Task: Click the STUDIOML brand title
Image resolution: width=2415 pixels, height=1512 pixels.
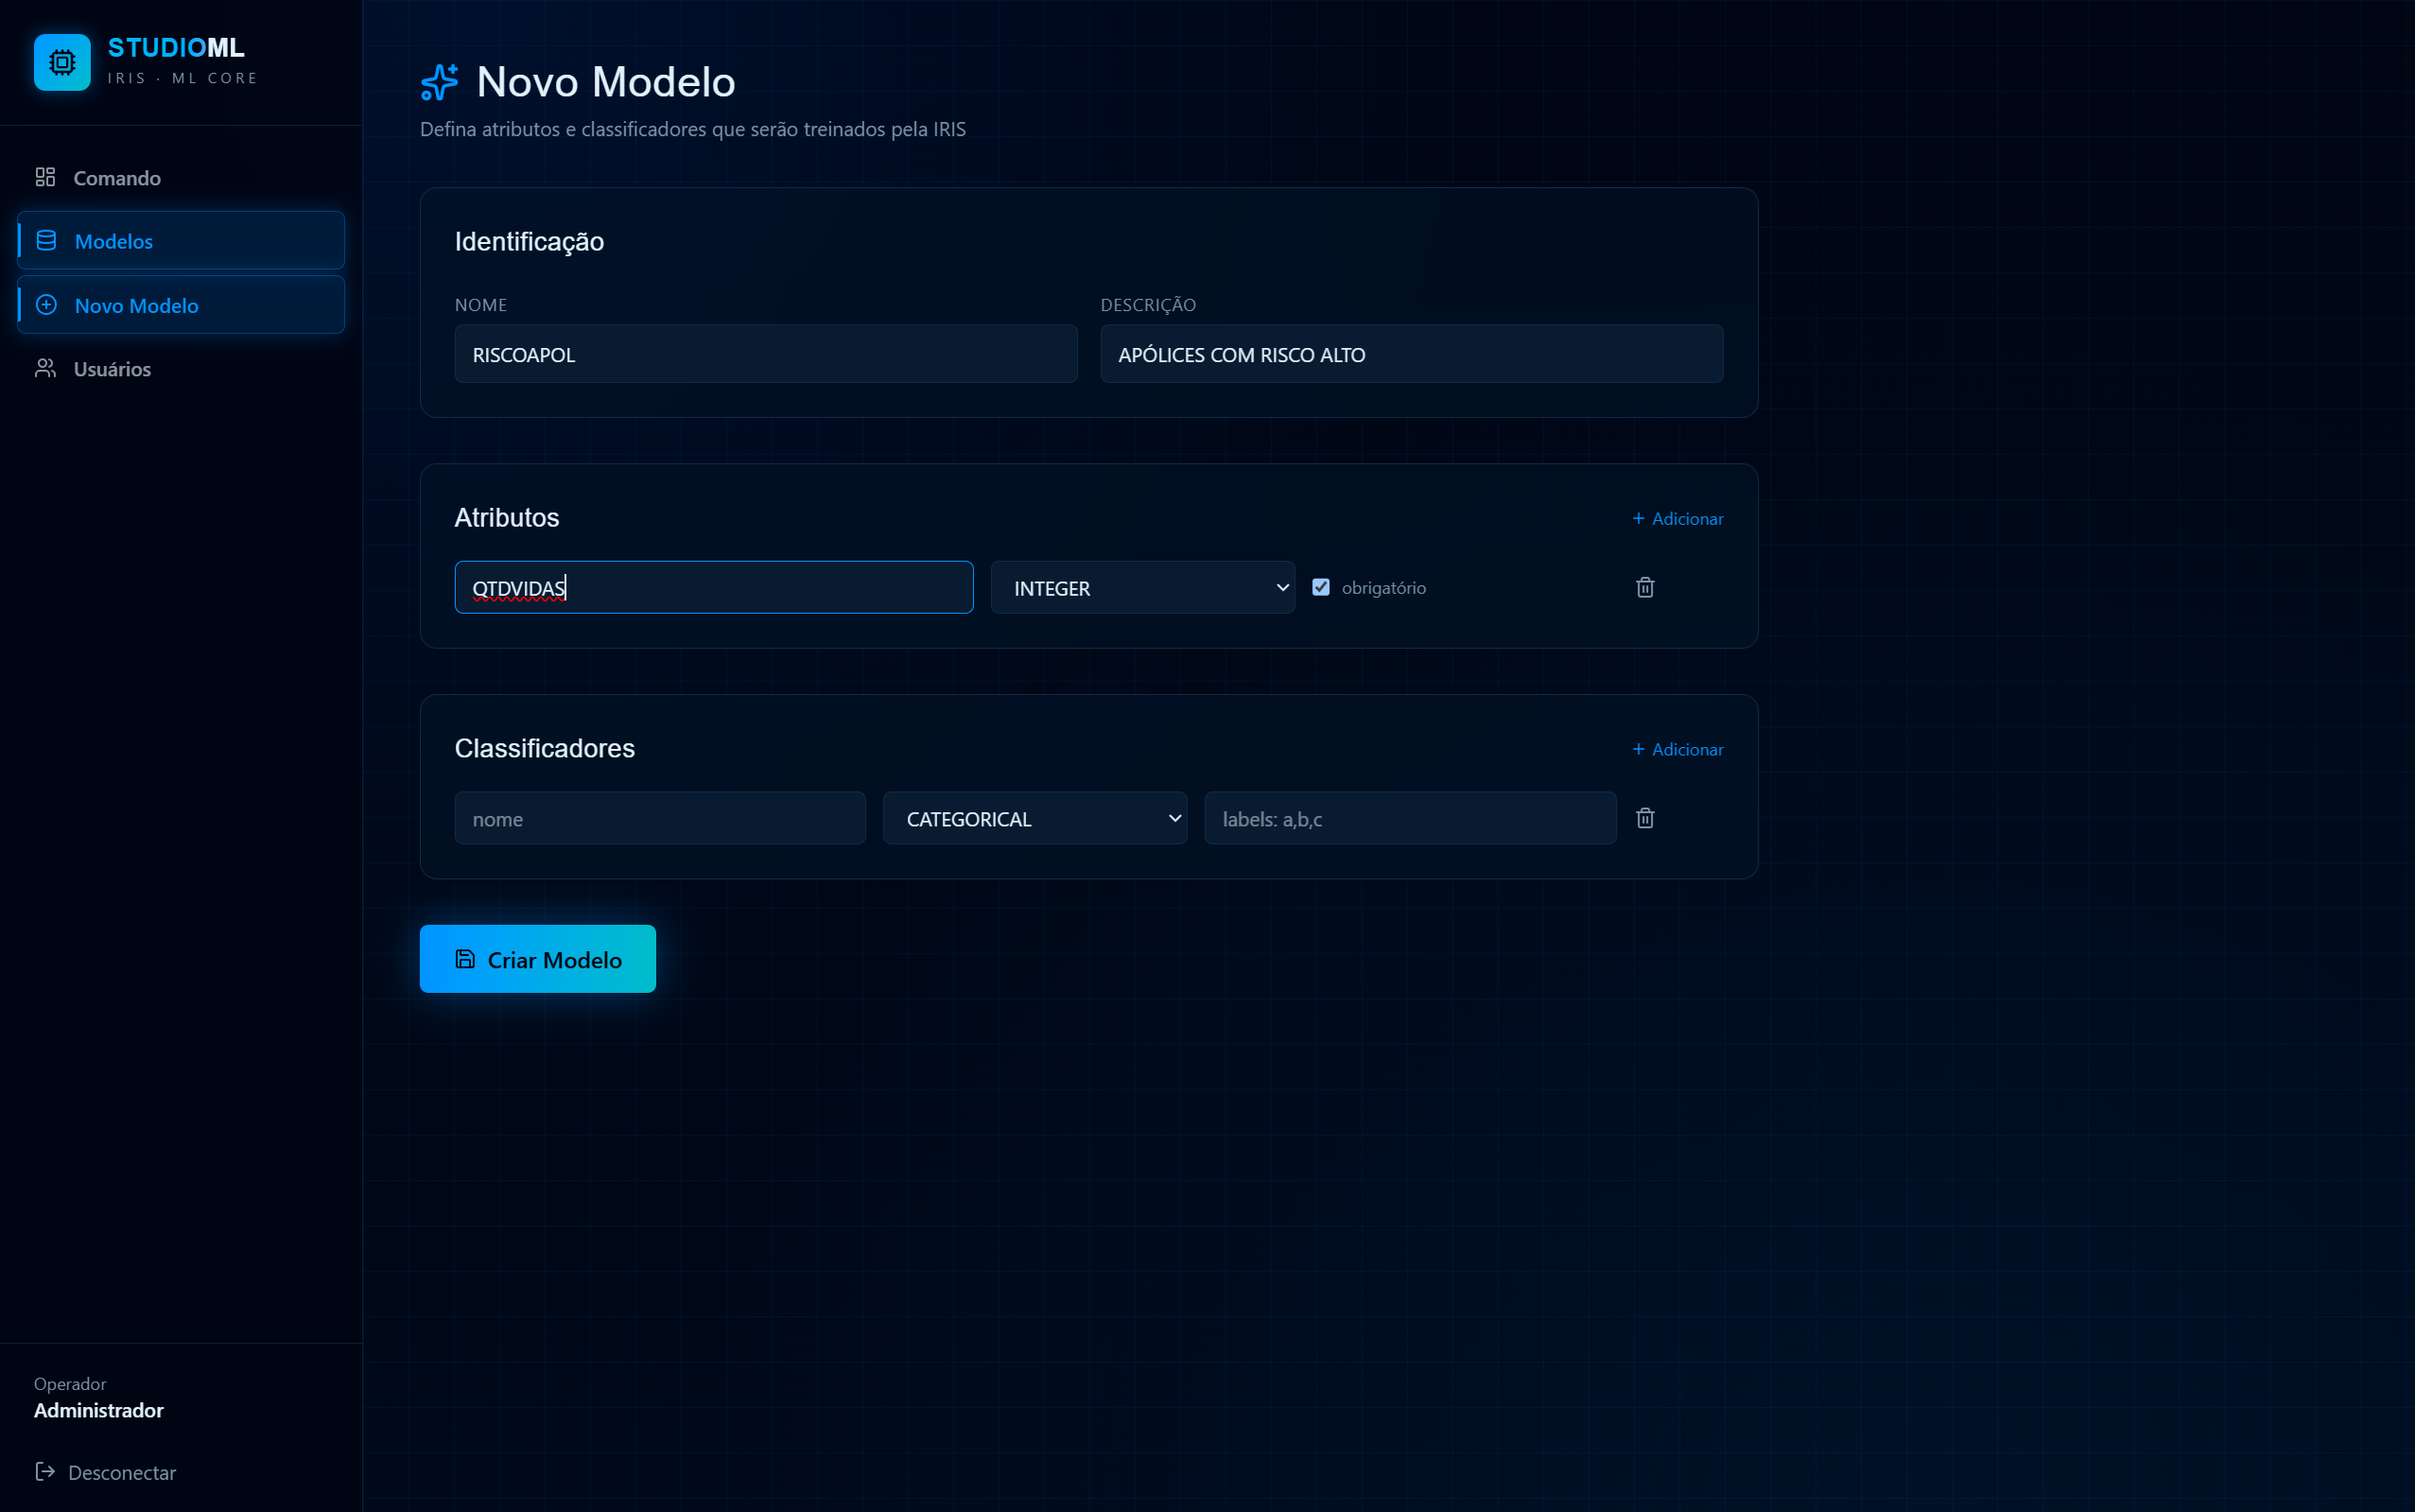Action: click(x=176, y=47)
